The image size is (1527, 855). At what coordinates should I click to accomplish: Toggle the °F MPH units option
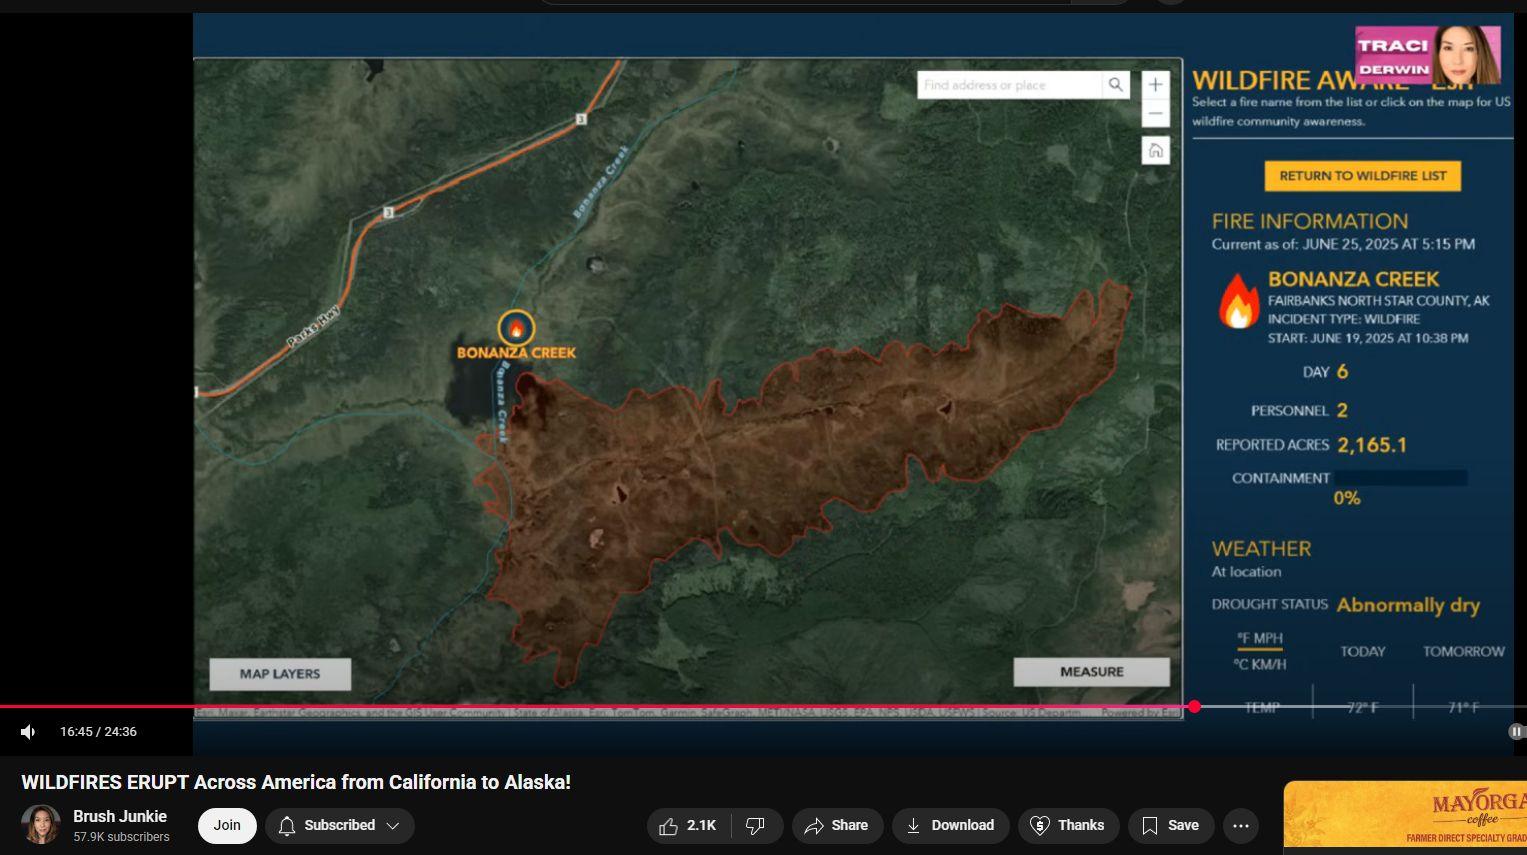pos(1260,639)
